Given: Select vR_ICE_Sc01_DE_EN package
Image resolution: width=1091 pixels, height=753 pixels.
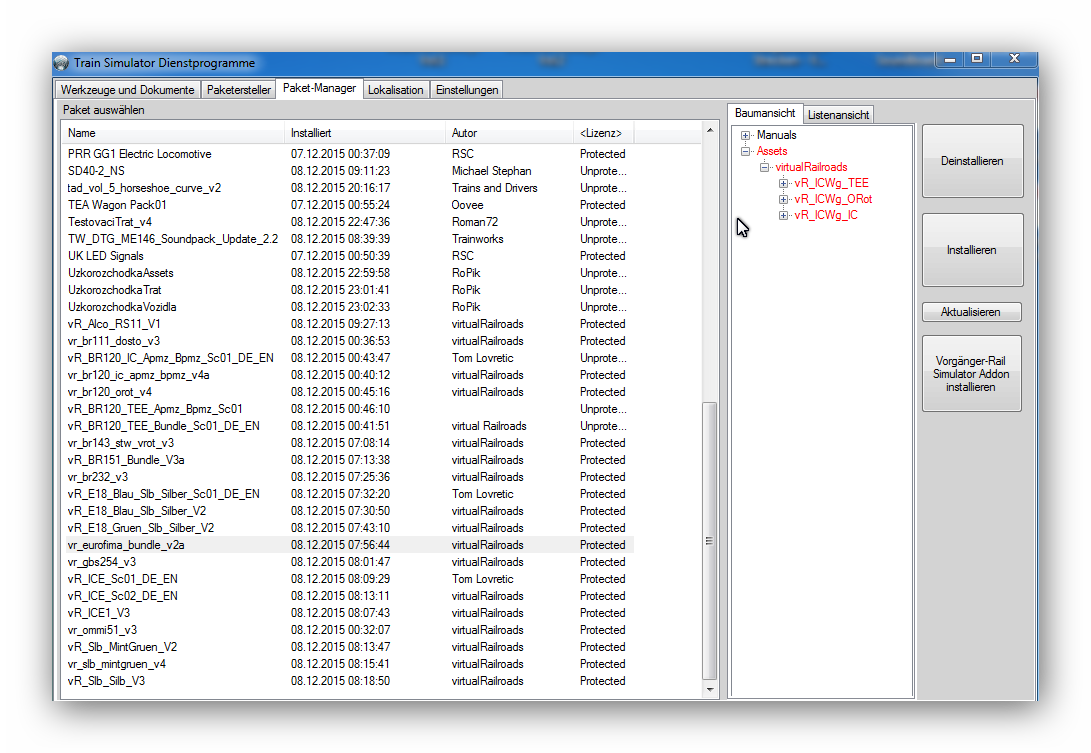Looking at the screenshot, I should pyautogui.click(x=348, y=579).
